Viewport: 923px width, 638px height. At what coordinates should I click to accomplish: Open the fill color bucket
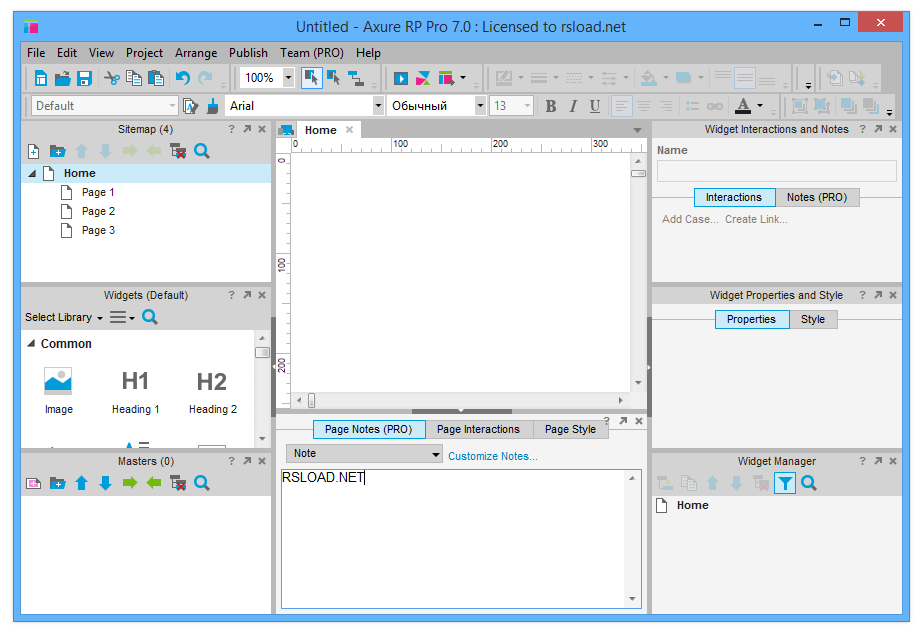[649, 78]
